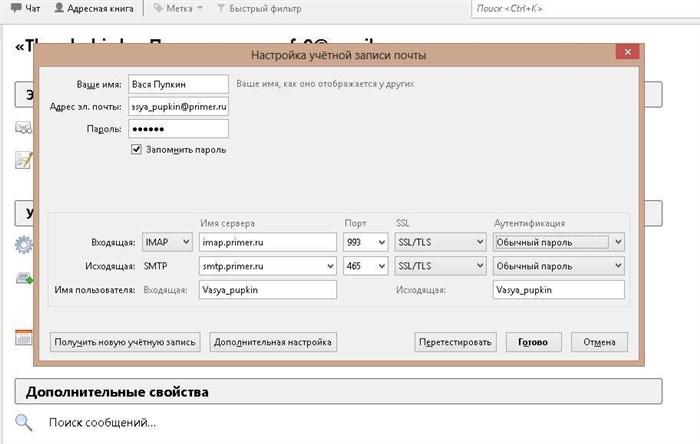Click the 'Отмена' button
This screenshot has width=700, height=444.
pos(599,342)
